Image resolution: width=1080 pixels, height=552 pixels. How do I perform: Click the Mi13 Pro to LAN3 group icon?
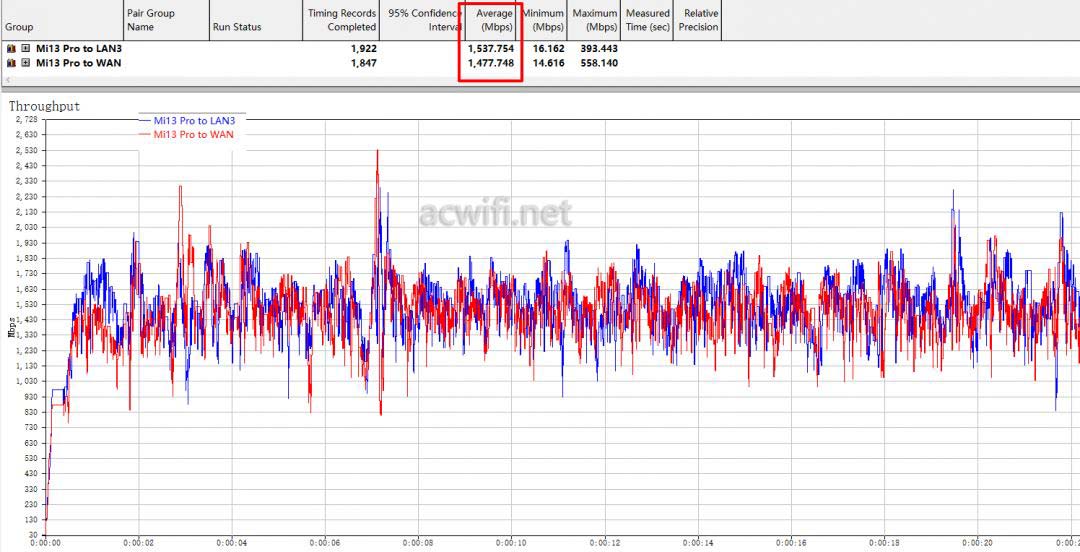click(x=10, y=48)
